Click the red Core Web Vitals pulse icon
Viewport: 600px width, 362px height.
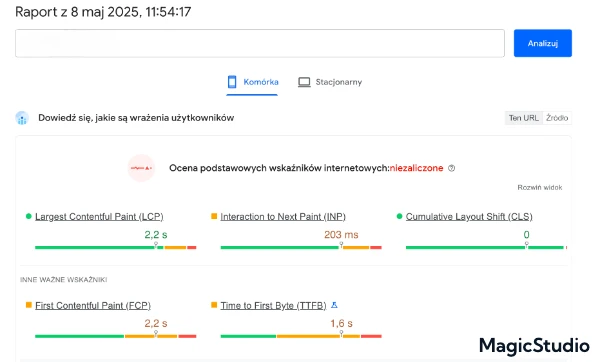(141, 168)
